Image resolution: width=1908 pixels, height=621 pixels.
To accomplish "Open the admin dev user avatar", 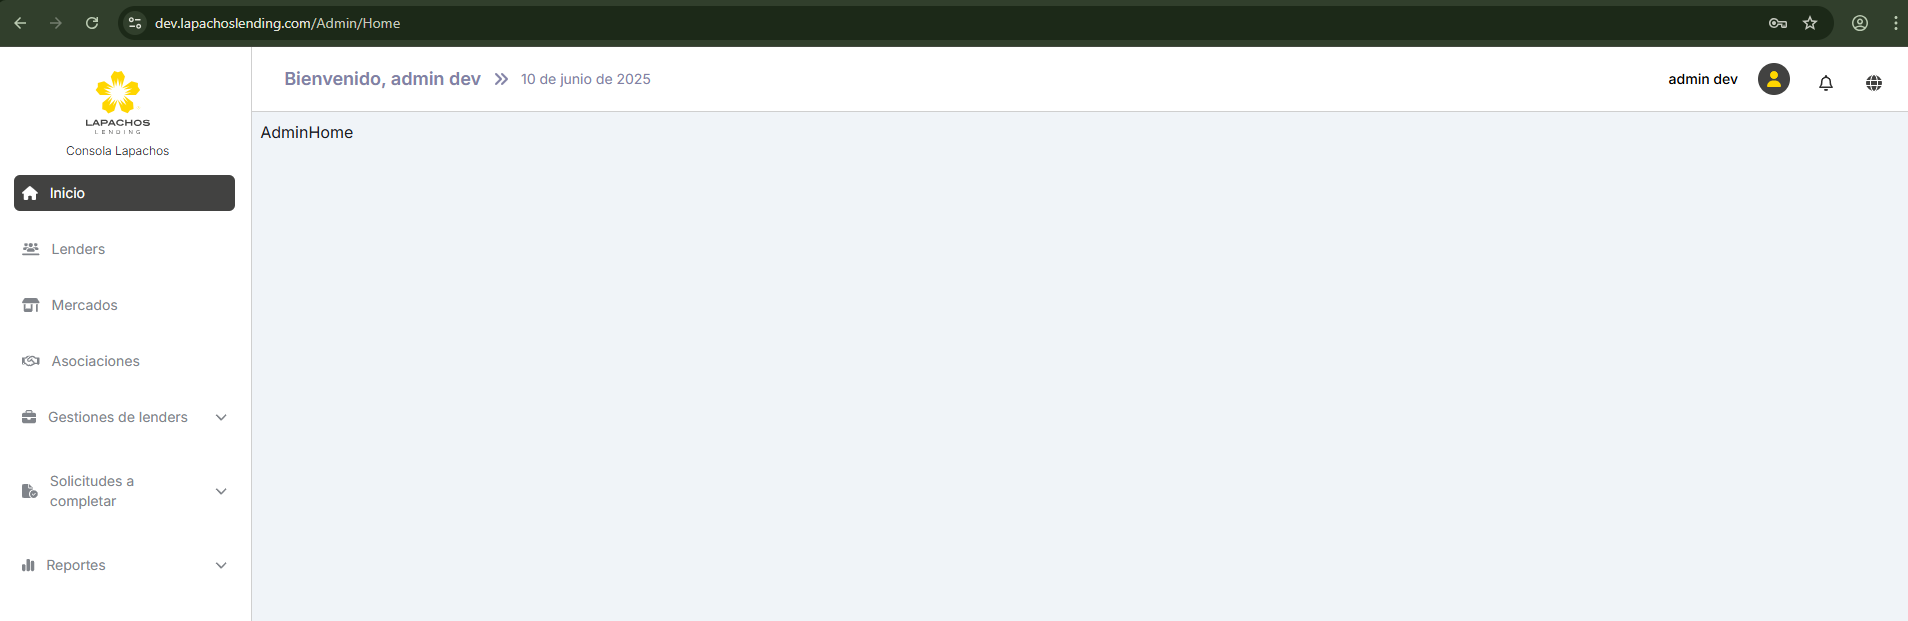I will [1773, 79].
